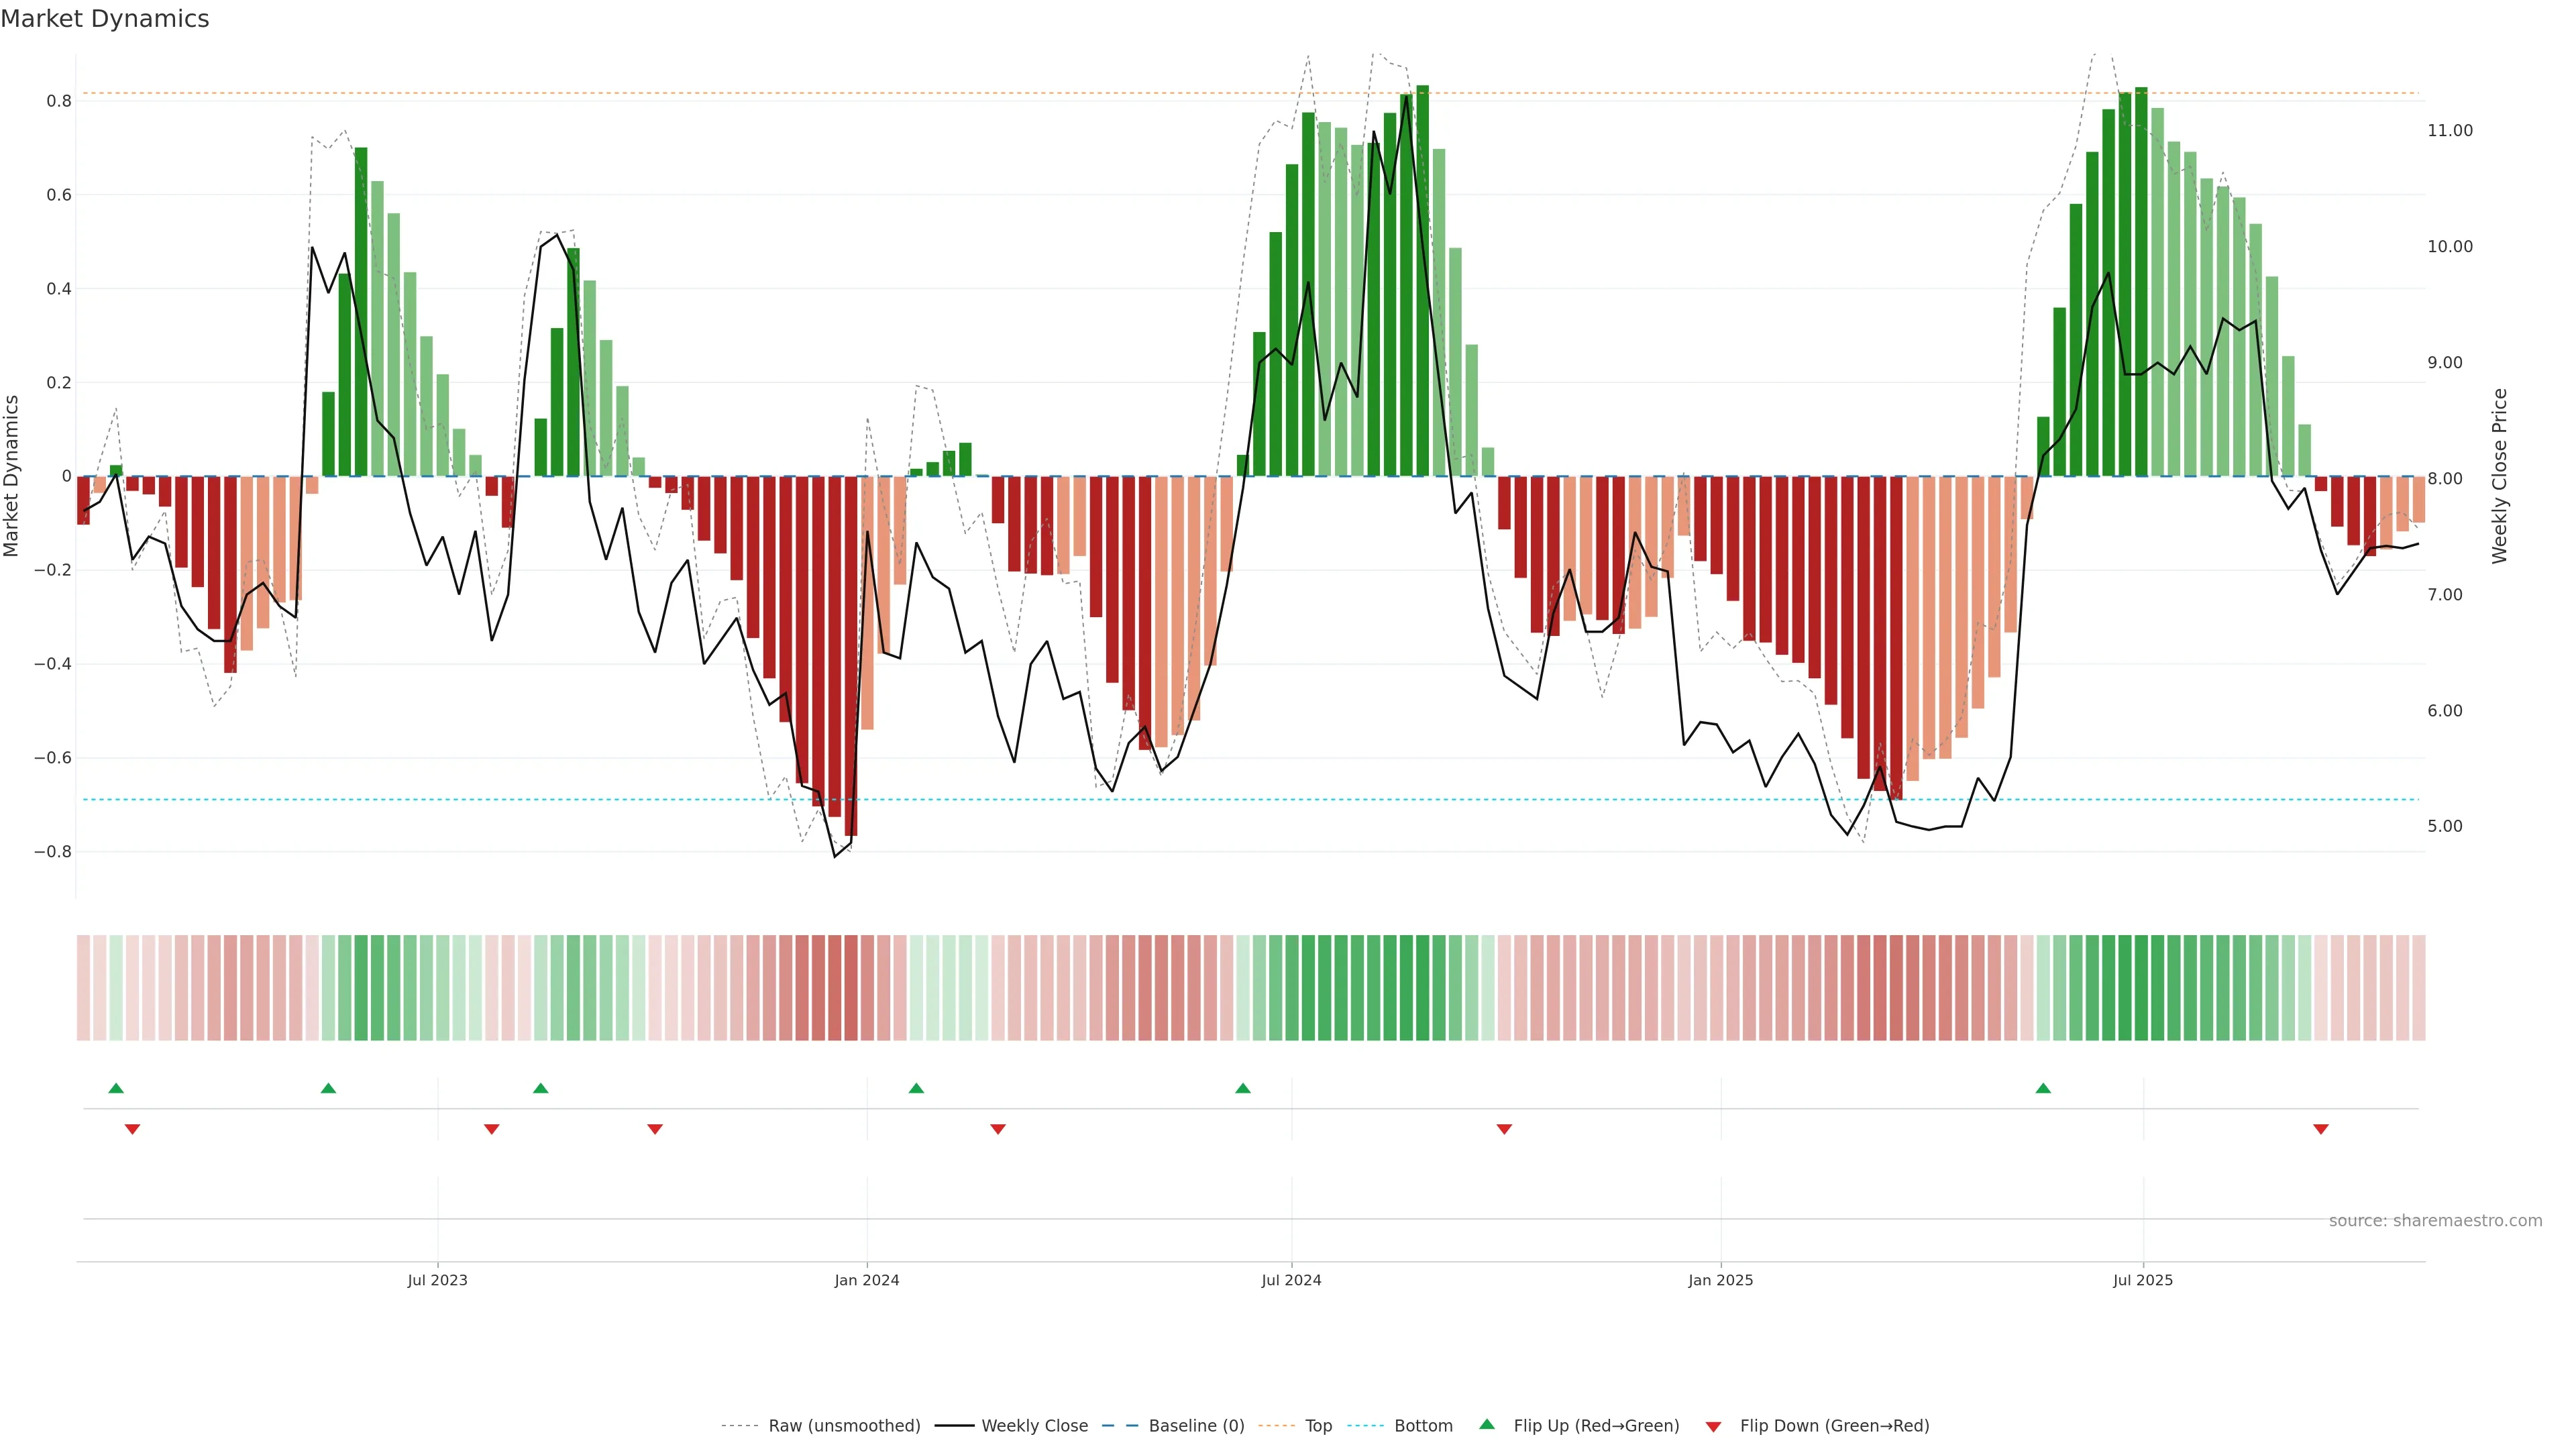Image resolution: width=2576 pixels, height=1449 pixels.
Task: Click the flip-up marker just before Jul 2024
Action: point(1243,1088)
